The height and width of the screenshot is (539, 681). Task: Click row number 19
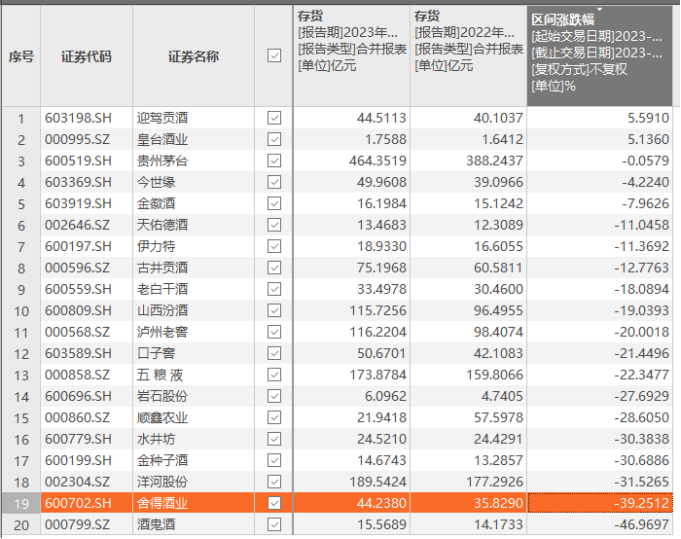21,503
